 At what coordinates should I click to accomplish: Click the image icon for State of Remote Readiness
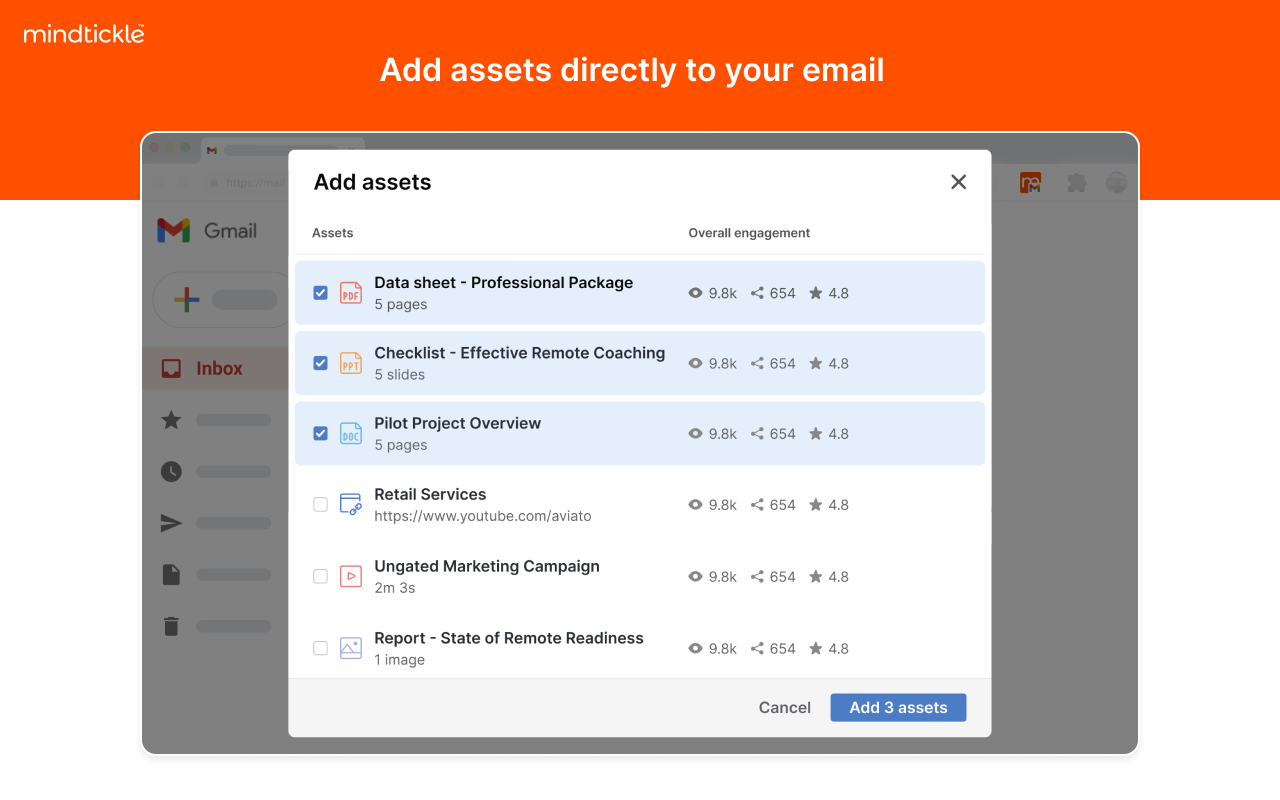click(351, 648)
